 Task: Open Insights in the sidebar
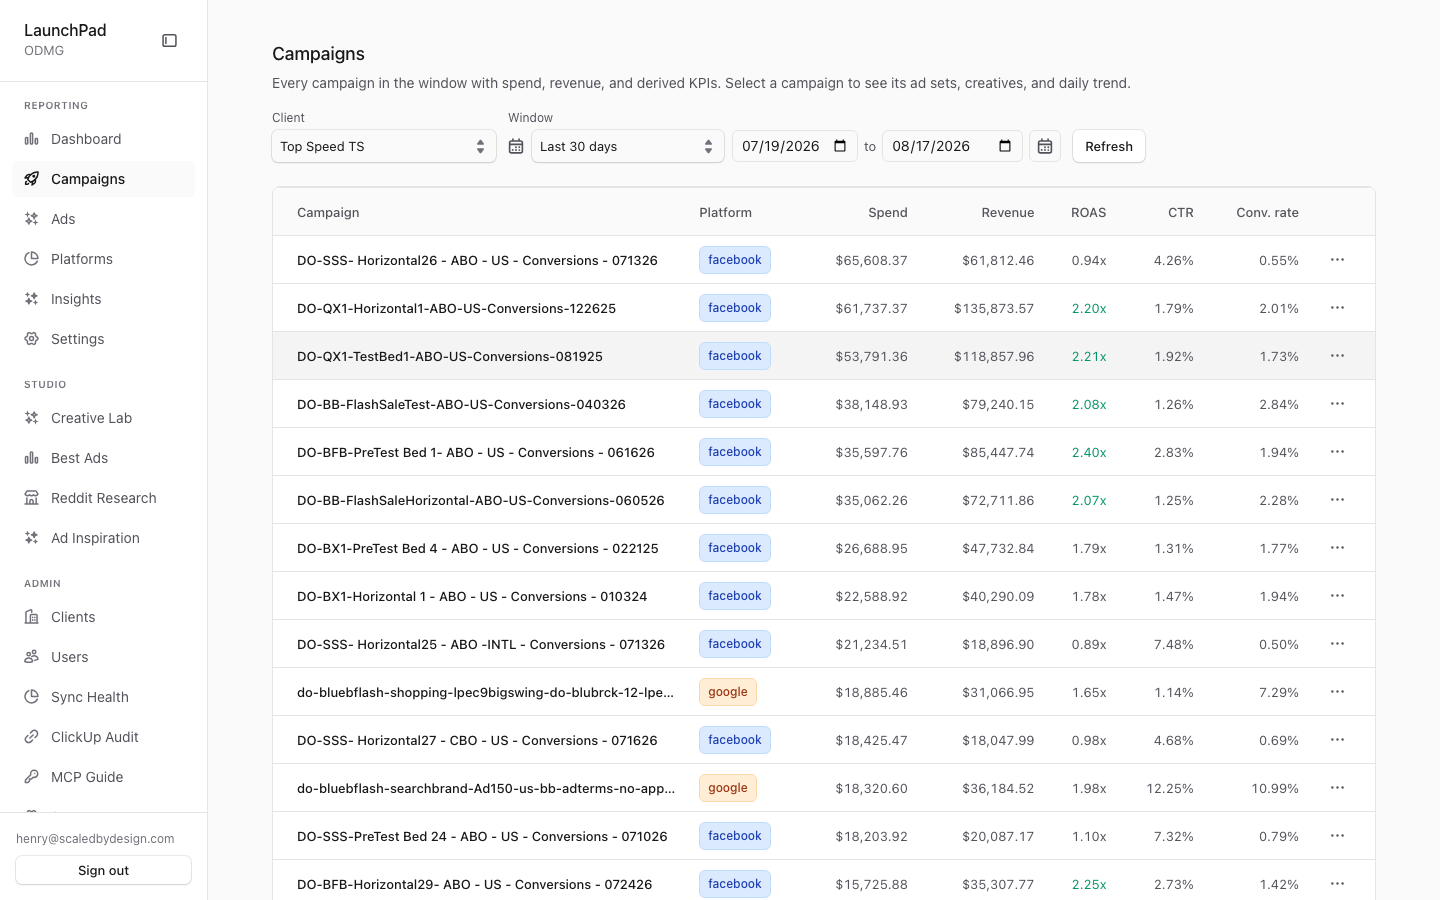click(104, 299)
